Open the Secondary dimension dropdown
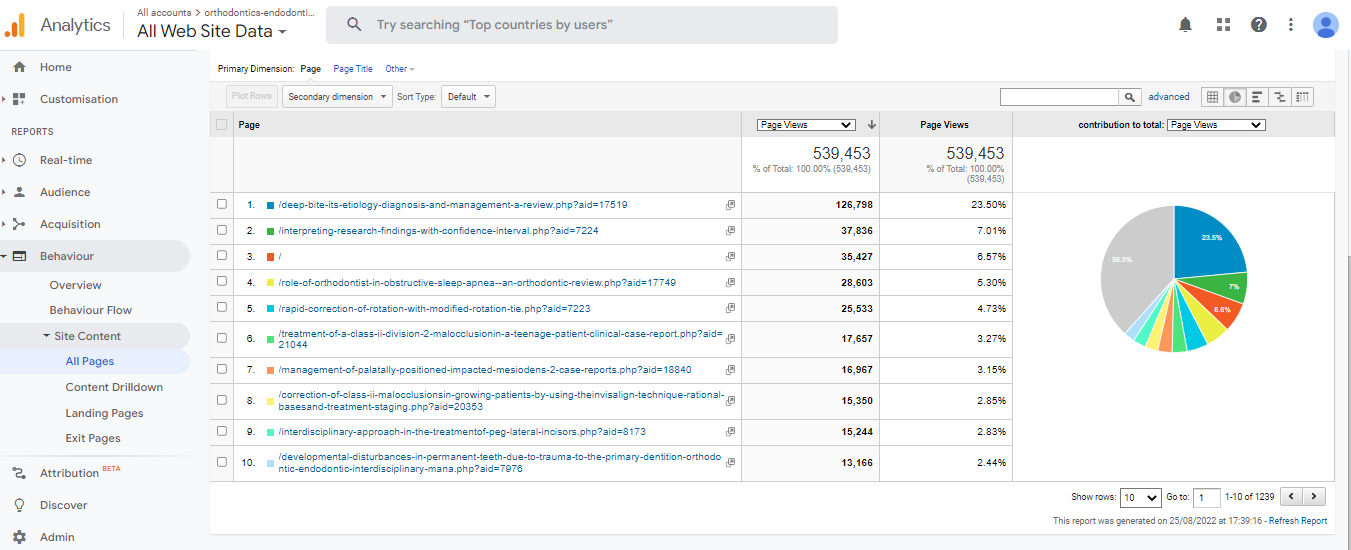 pyautogui.click(x=338, y=97)
